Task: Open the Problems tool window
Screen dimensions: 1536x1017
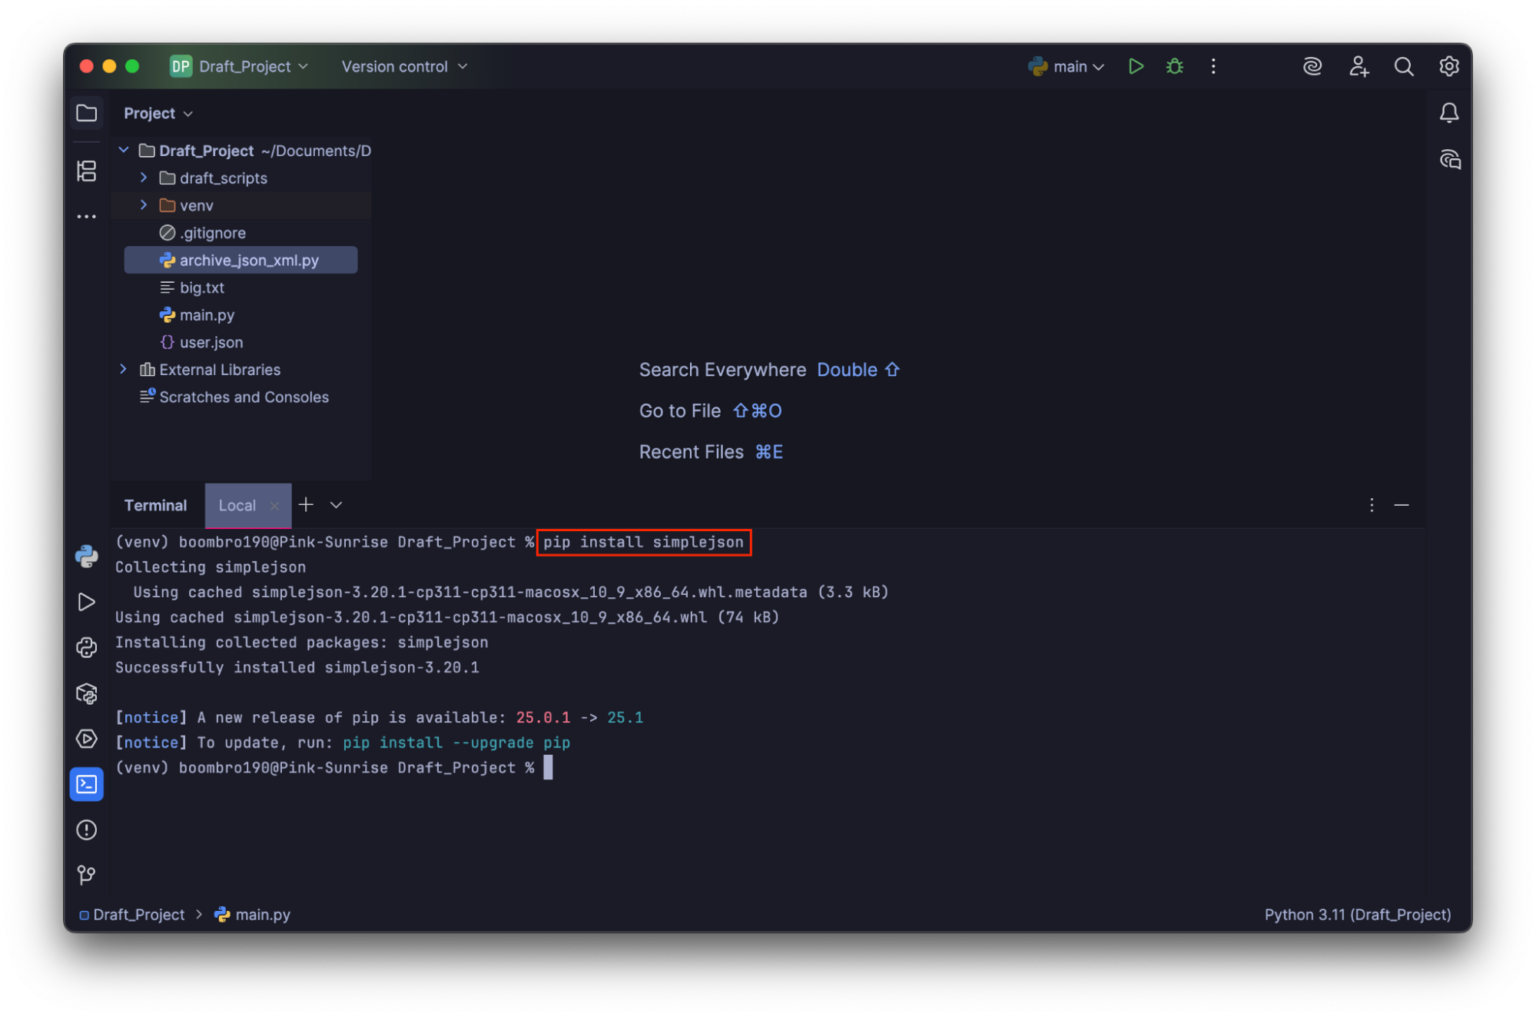Action: coord(86,829)
